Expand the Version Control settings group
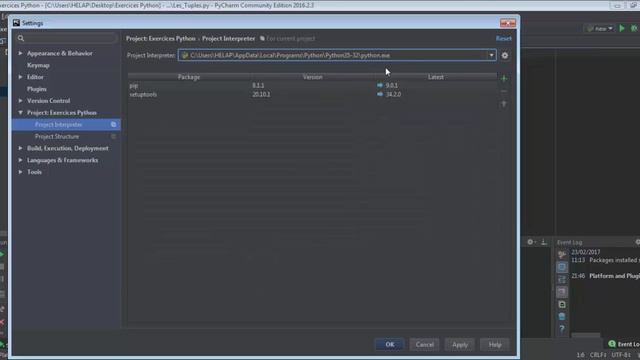Screen dimensions: 640x360 click(x=20, y=100)
